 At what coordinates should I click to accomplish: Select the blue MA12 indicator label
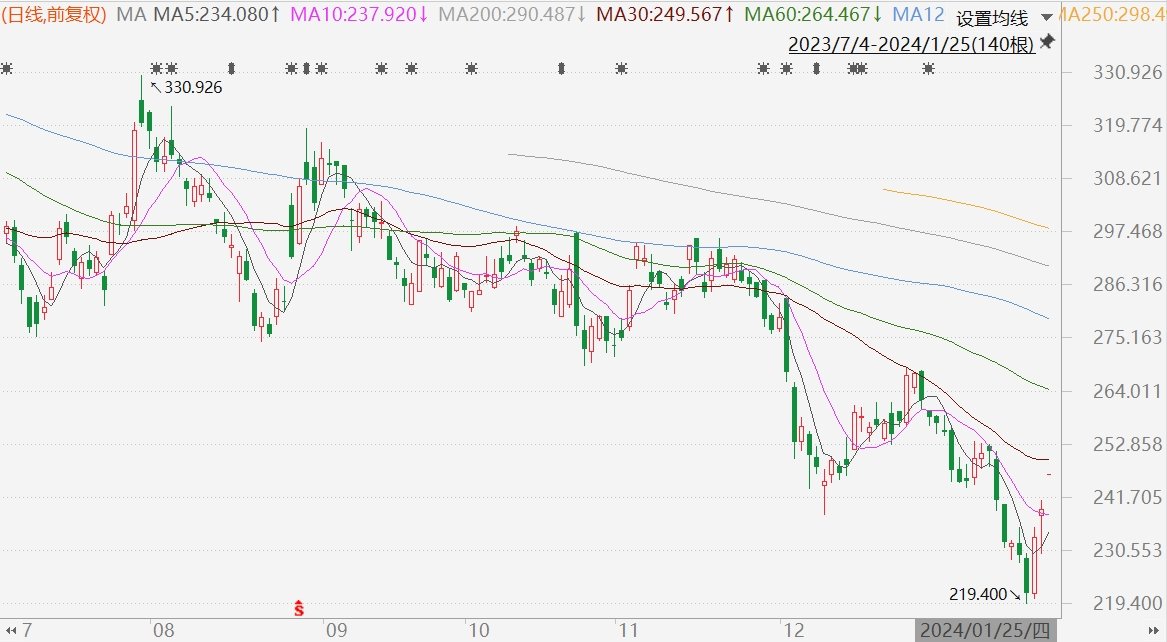pyautogui.click(x=918, y=14)
